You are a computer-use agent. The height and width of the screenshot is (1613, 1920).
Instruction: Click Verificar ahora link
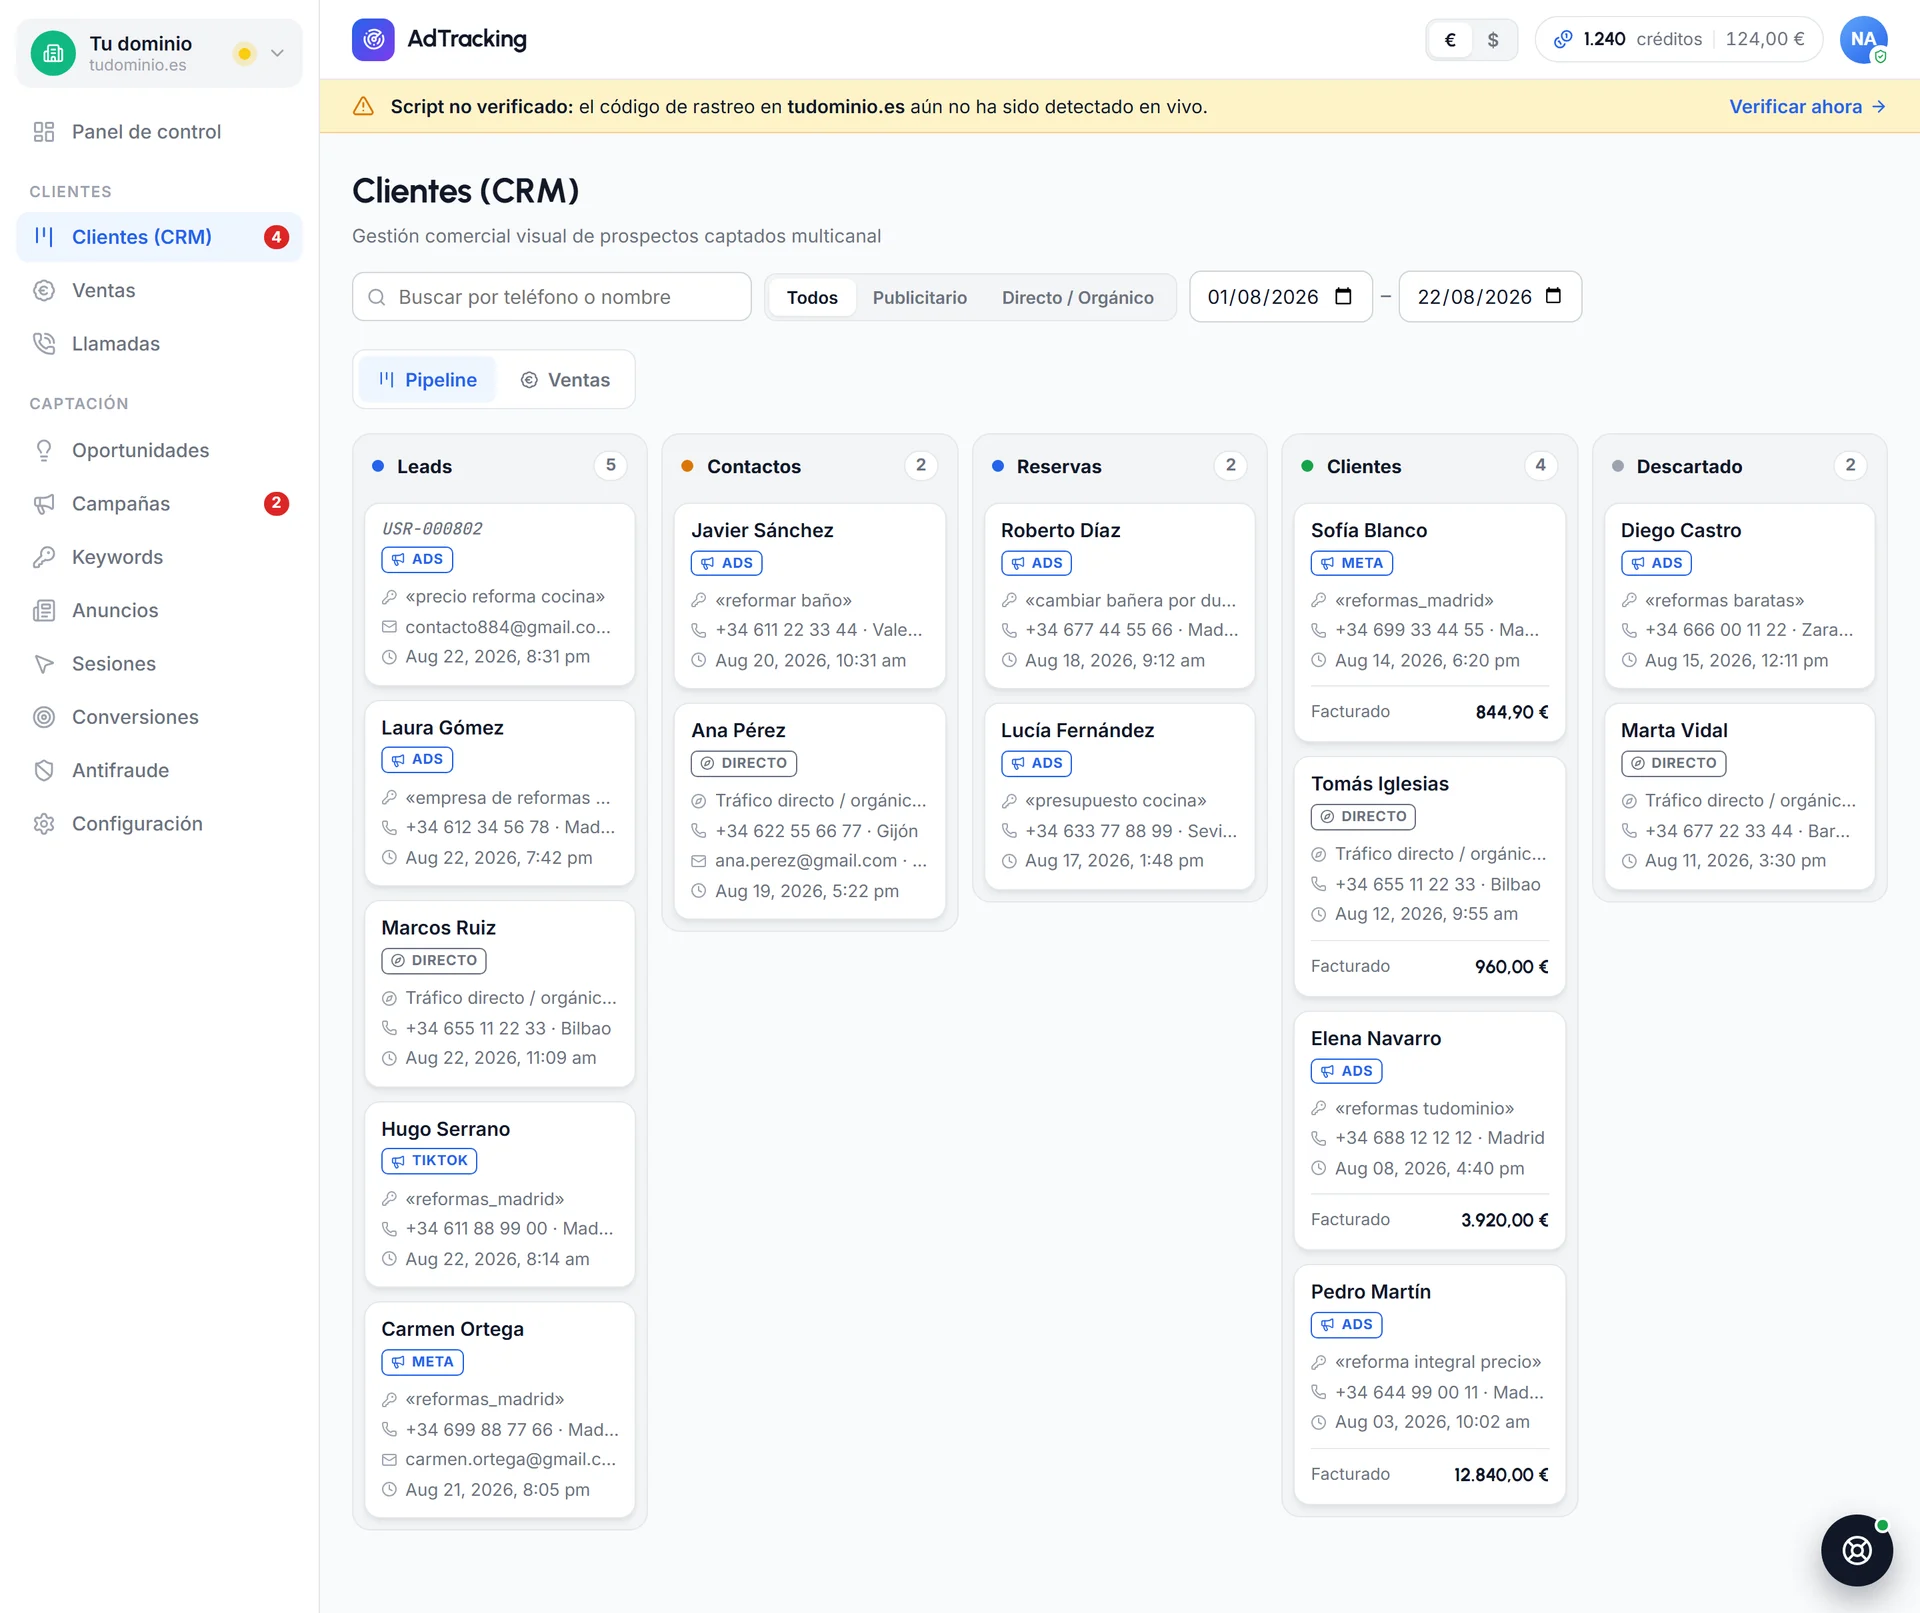(x=1807, y=106)
